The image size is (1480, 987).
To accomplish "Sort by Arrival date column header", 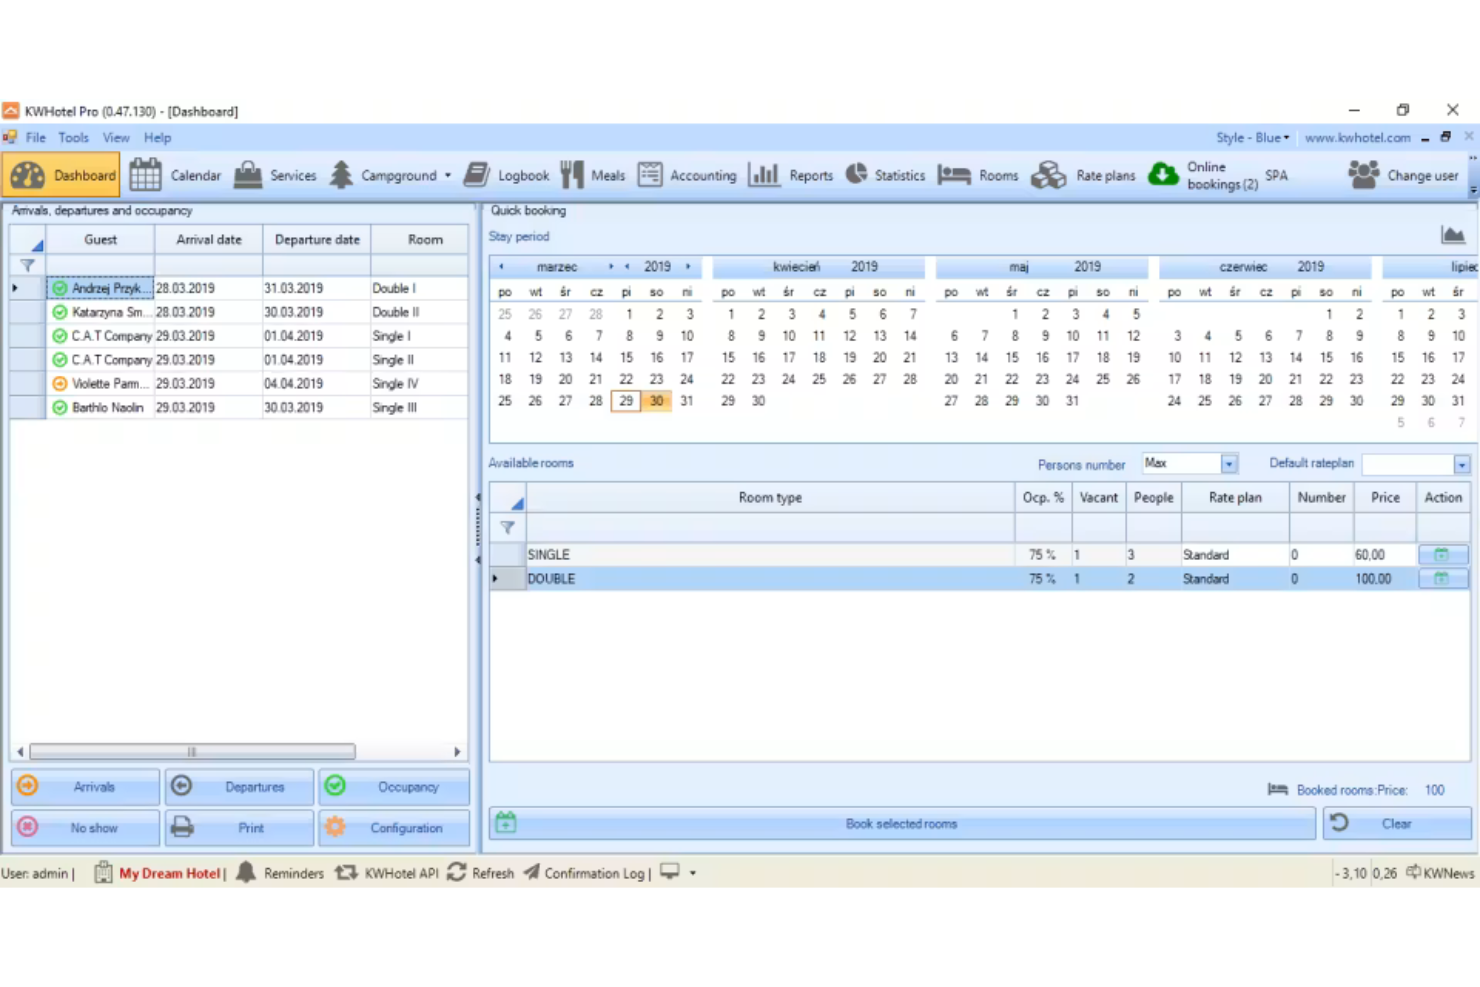I will pyautogui.click(x=209, y=239).
